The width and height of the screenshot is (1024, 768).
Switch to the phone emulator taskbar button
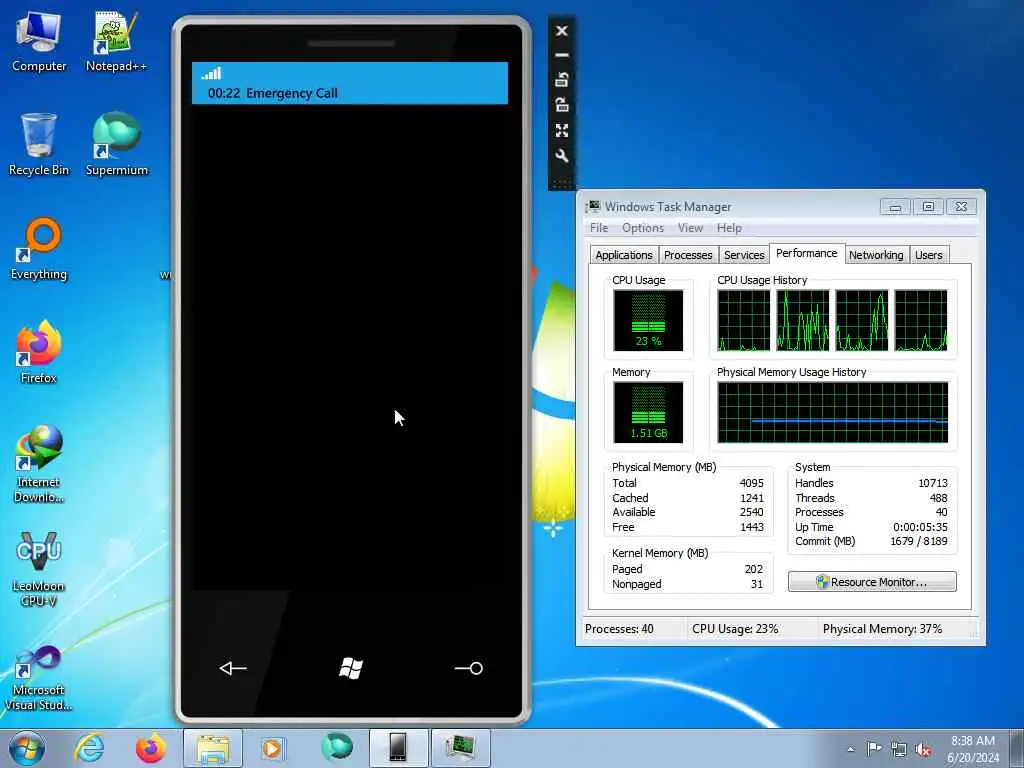coord(398,748)
